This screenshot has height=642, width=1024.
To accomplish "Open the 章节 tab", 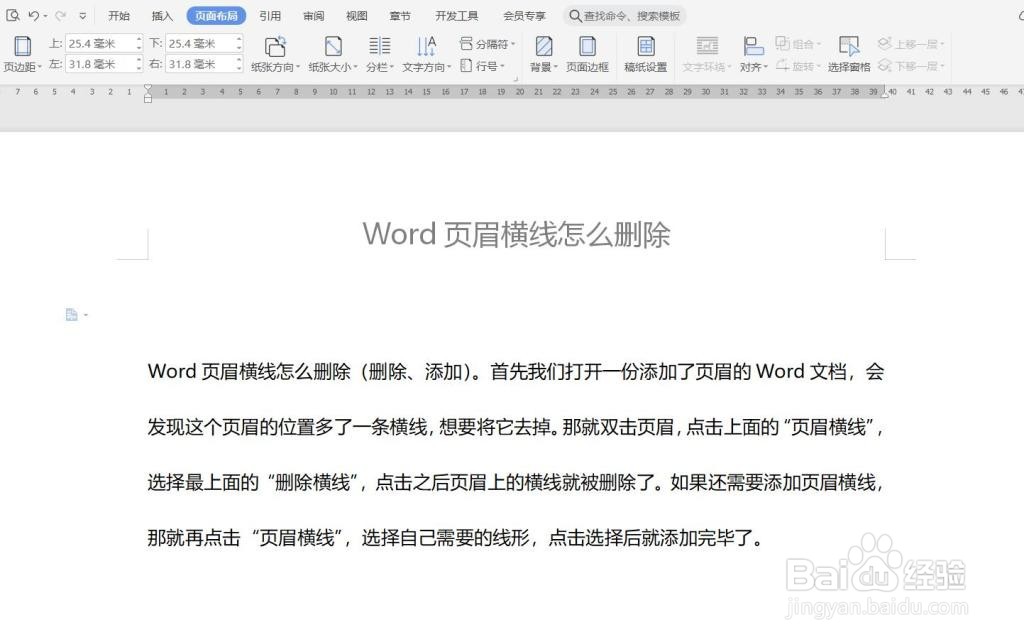I will click(400, 16).
